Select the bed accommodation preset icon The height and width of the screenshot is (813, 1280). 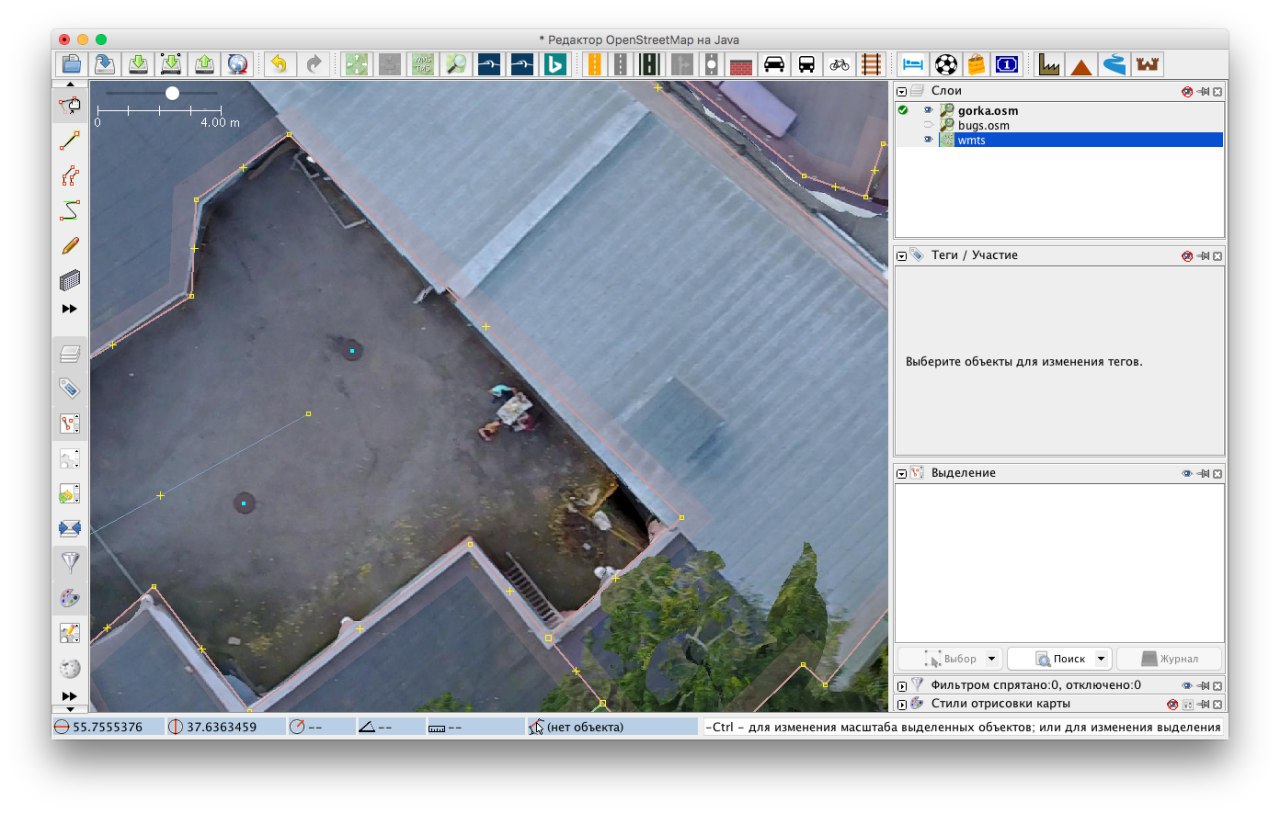click(913, 64)
